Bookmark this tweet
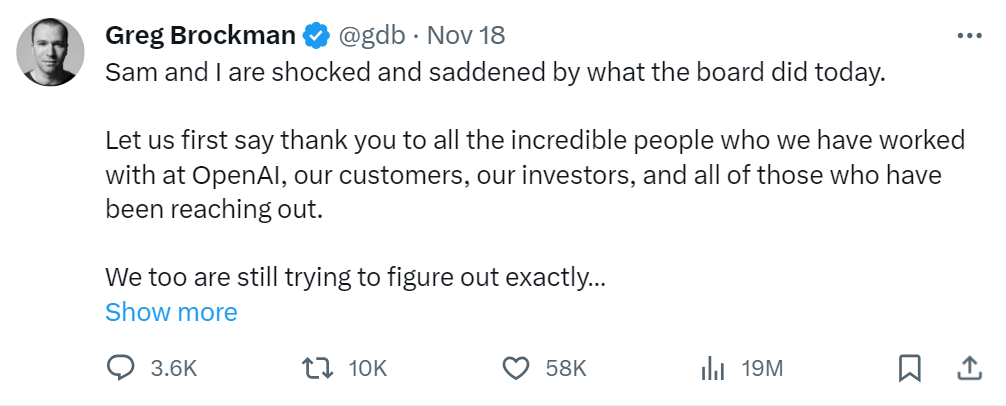1006x406 pixels. click(909, 368)
